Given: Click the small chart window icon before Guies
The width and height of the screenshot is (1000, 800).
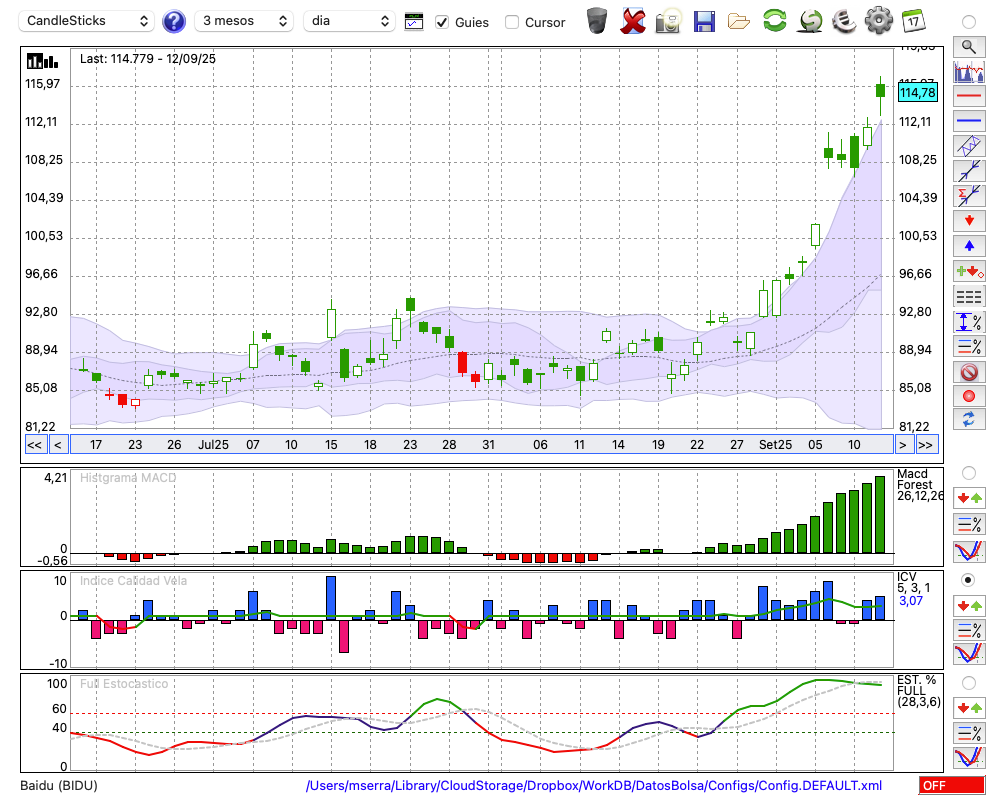Looking at the screenshot, I should pos(414,22).
